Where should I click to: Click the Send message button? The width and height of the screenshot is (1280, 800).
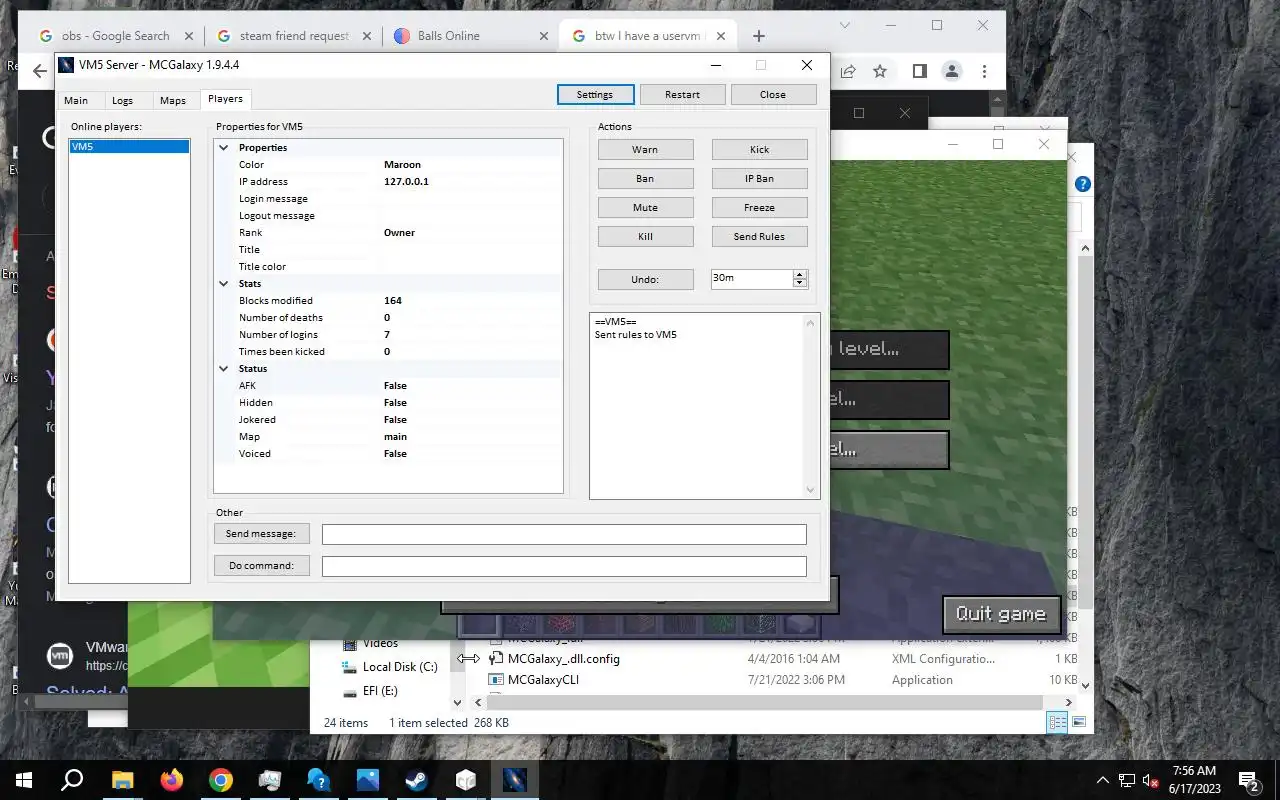pyautogui.click(x=261, y=534)
